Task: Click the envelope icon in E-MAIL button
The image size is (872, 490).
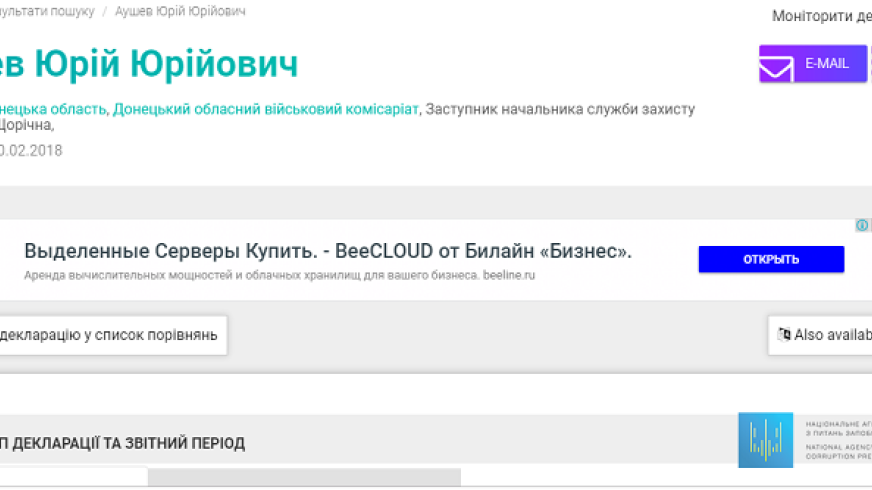Action: click(x=776, y=68)
